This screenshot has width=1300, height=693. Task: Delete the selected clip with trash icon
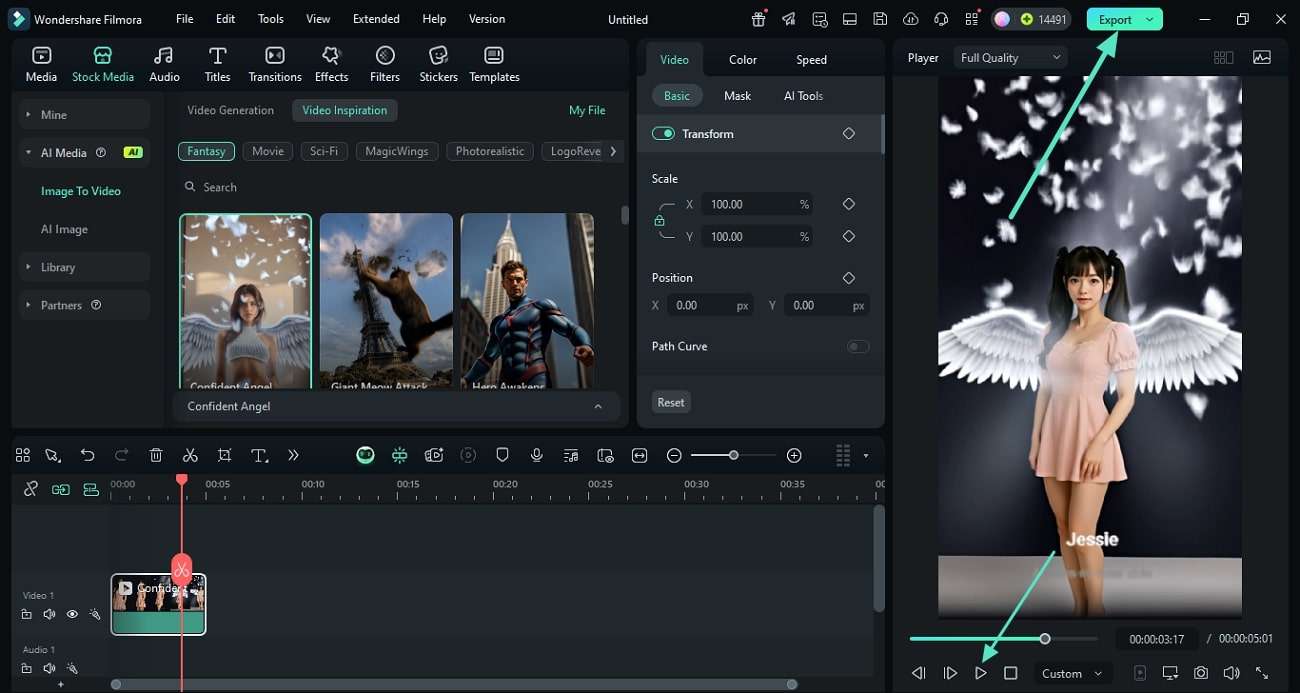pos(156,455)
